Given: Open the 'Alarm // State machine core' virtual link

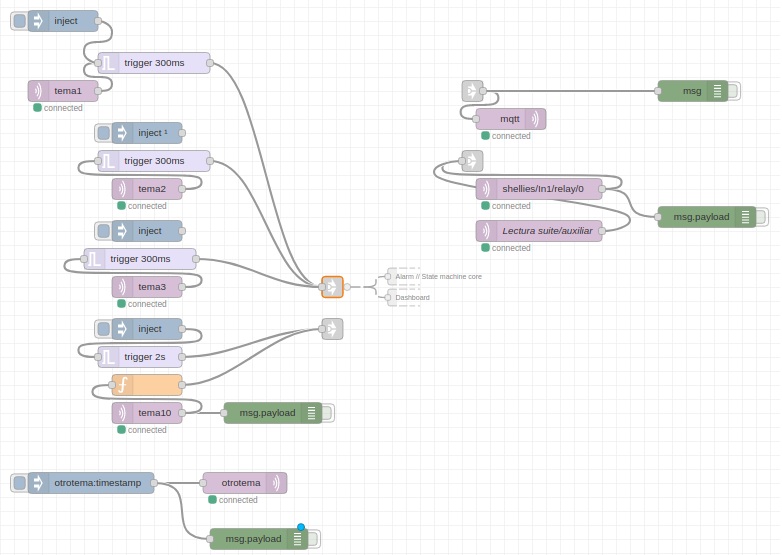Looking at the screenshot, I should (438, 276).
